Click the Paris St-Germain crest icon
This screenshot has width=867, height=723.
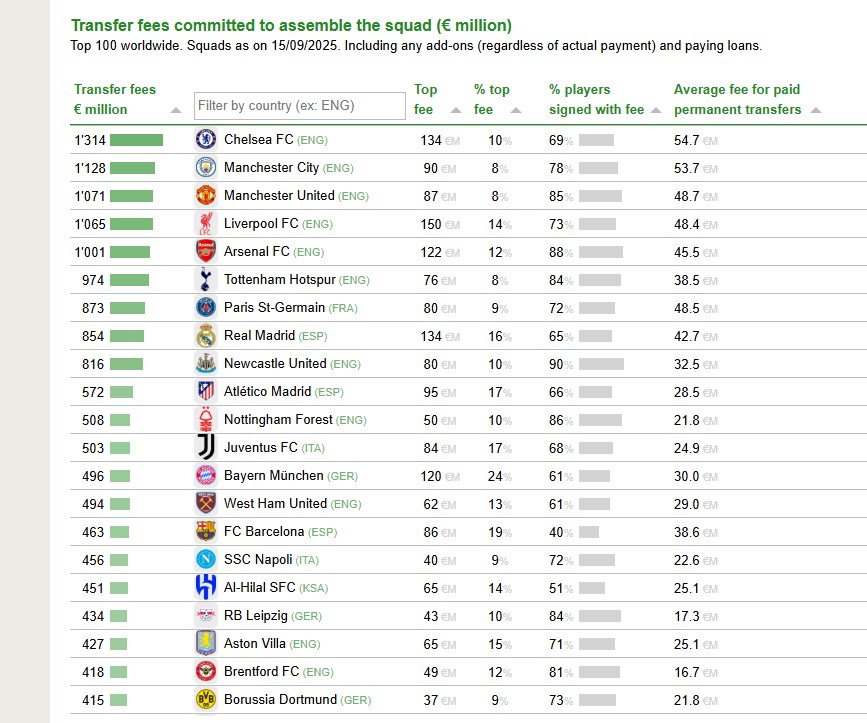206,308
